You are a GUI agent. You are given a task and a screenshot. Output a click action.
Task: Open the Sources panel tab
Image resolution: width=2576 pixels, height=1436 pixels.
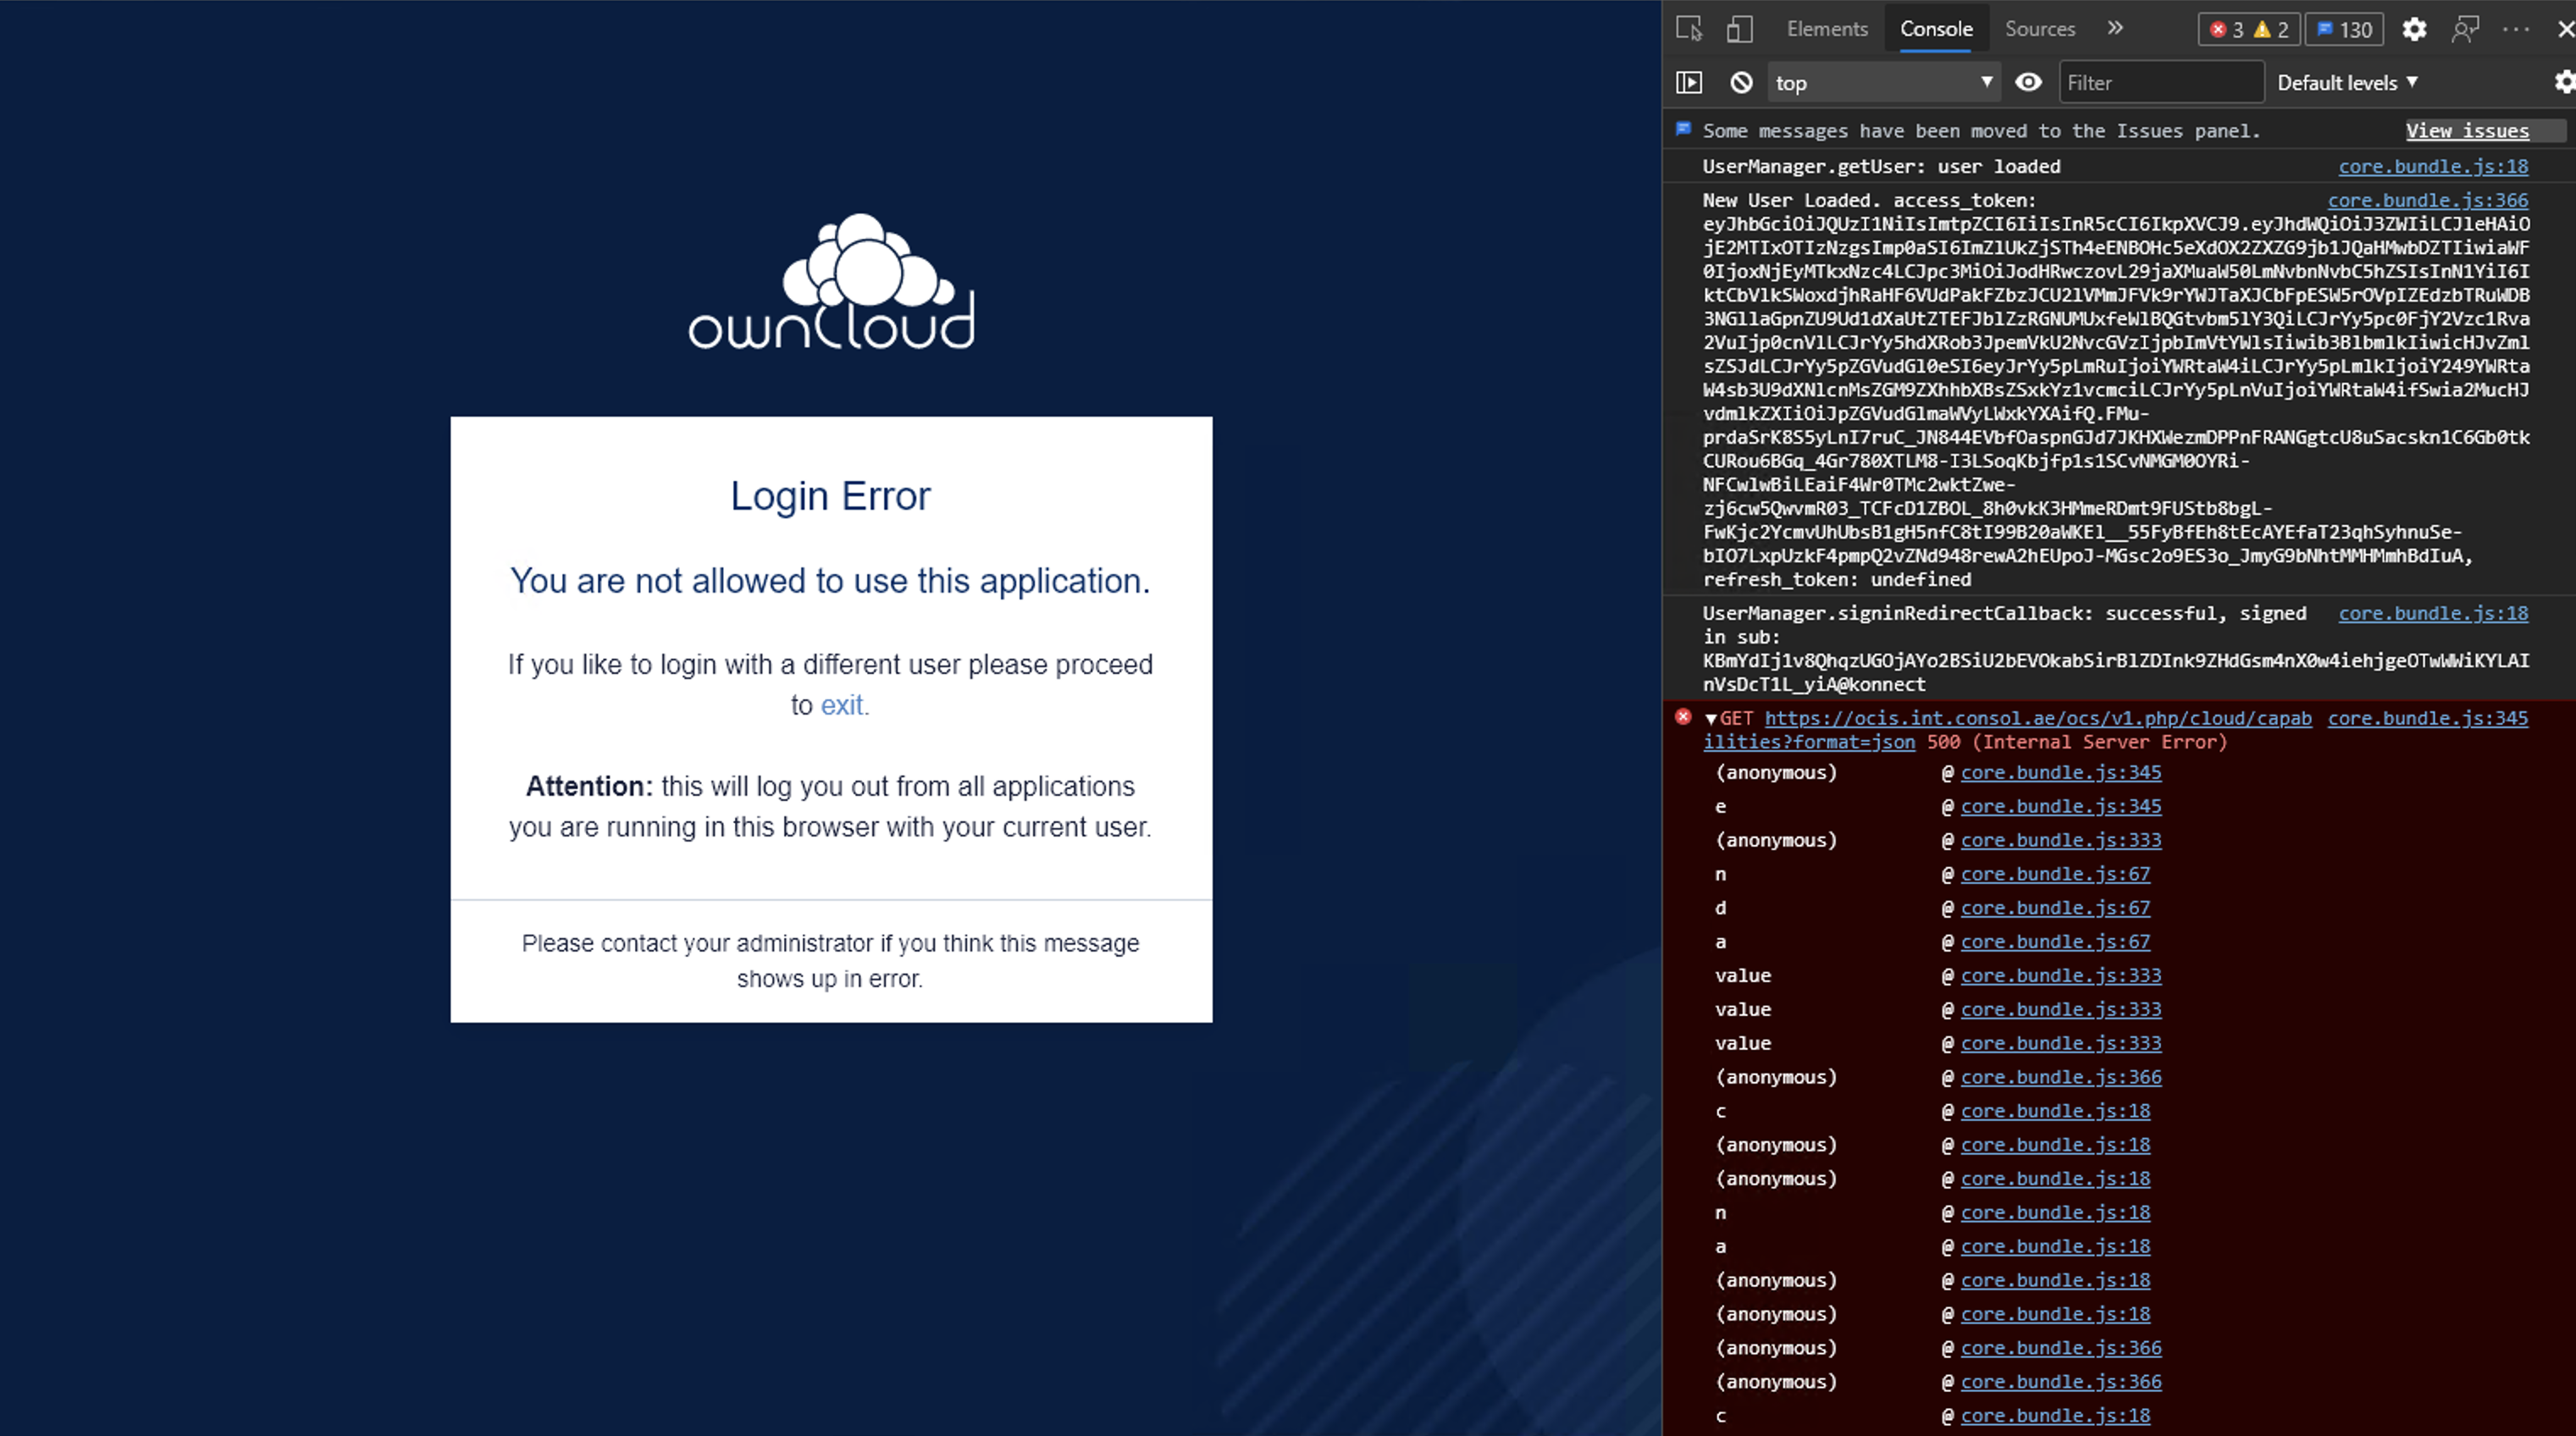tap(2041, 28)
